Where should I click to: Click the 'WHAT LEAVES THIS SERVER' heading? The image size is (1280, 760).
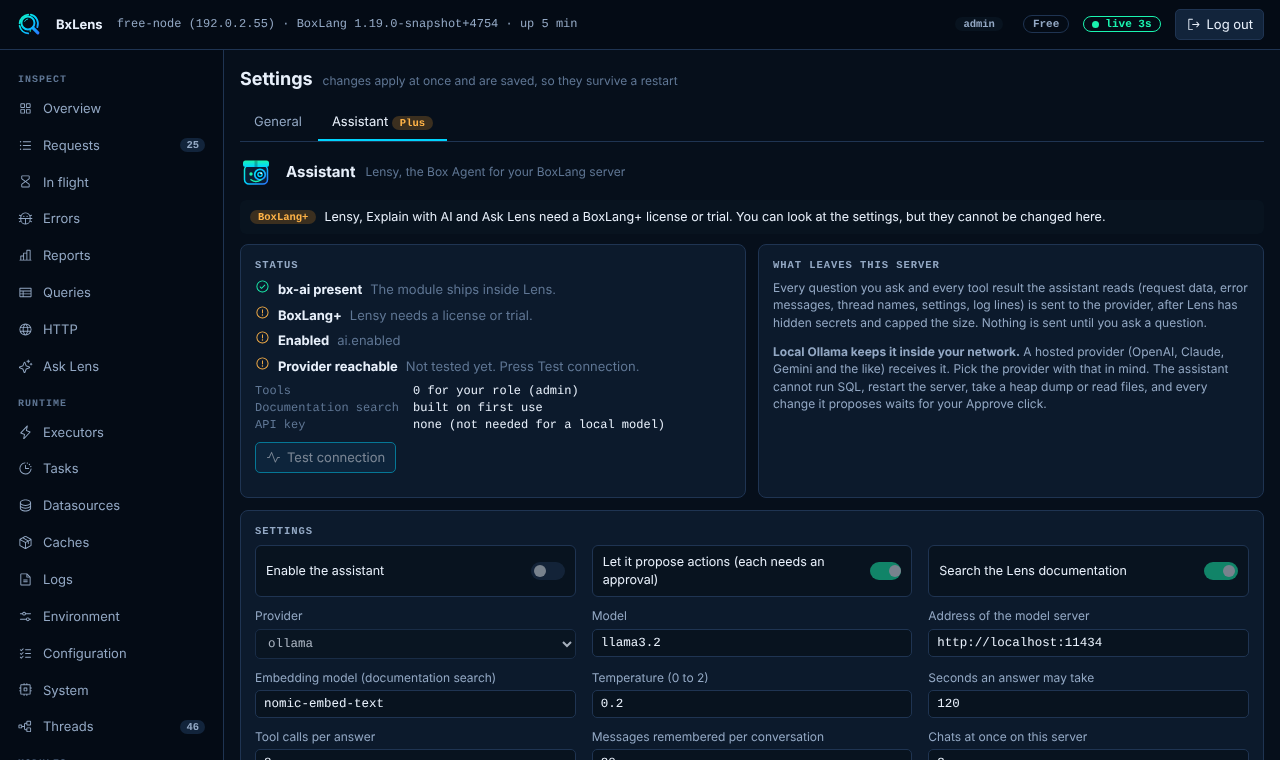tap(856, 265)
